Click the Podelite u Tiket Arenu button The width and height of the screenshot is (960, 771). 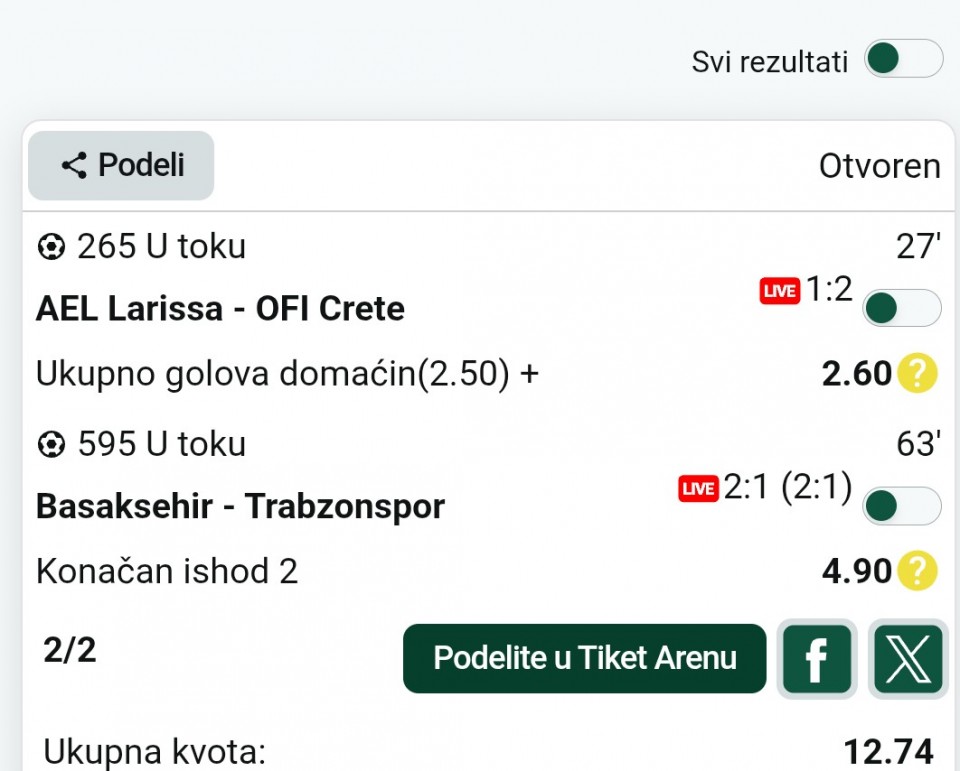coord(585,658)
